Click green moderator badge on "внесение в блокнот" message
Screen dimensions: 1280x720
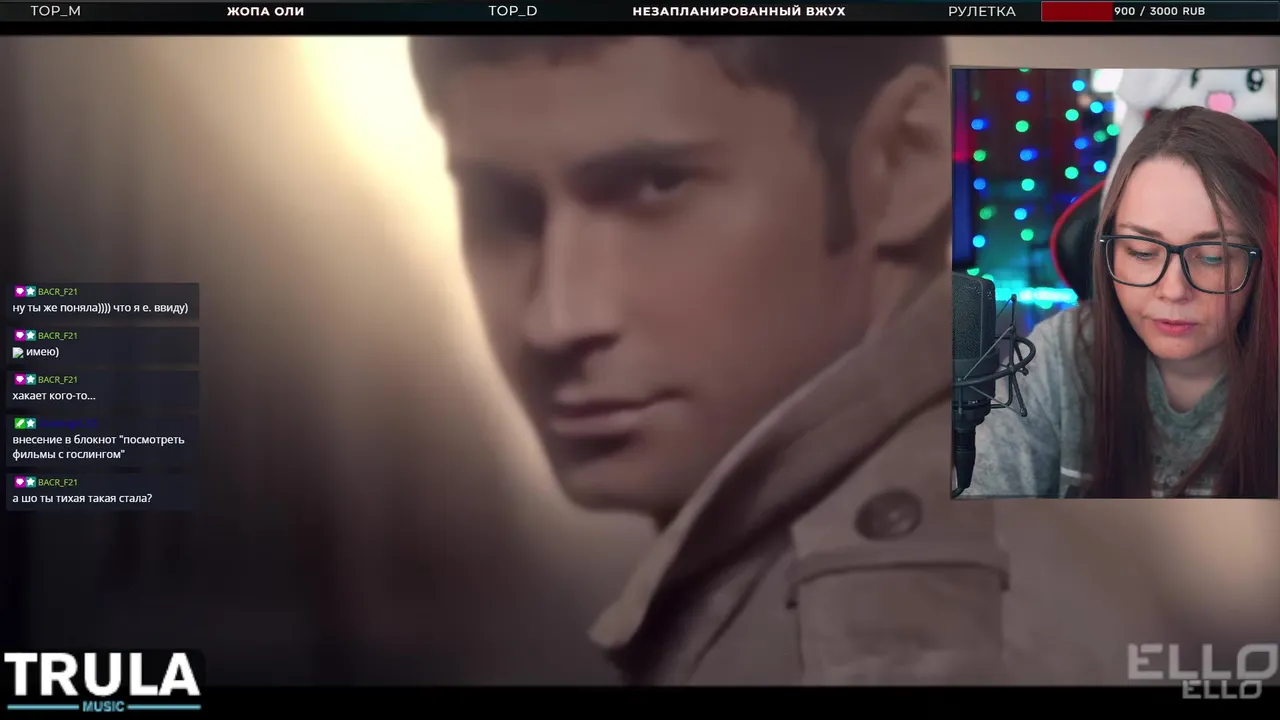[x=19, y=423]
